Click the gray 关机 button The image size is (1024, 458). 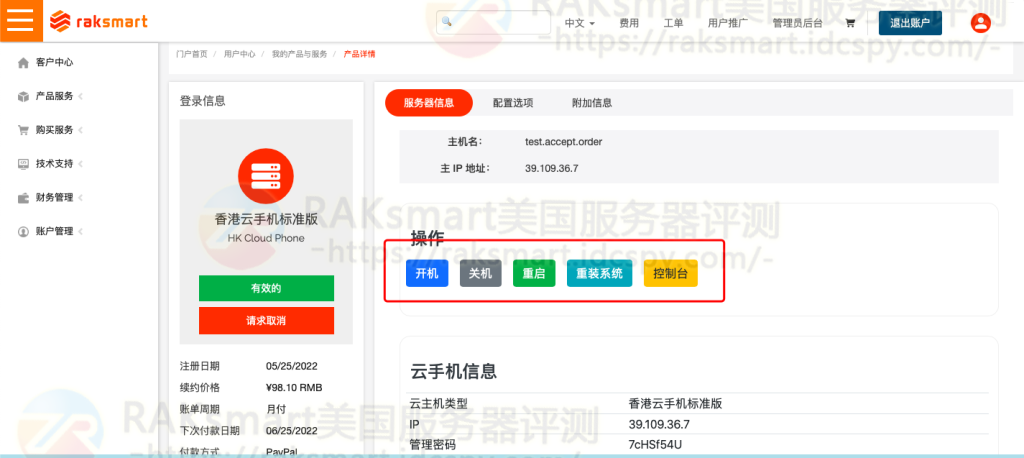pos(481,273)
